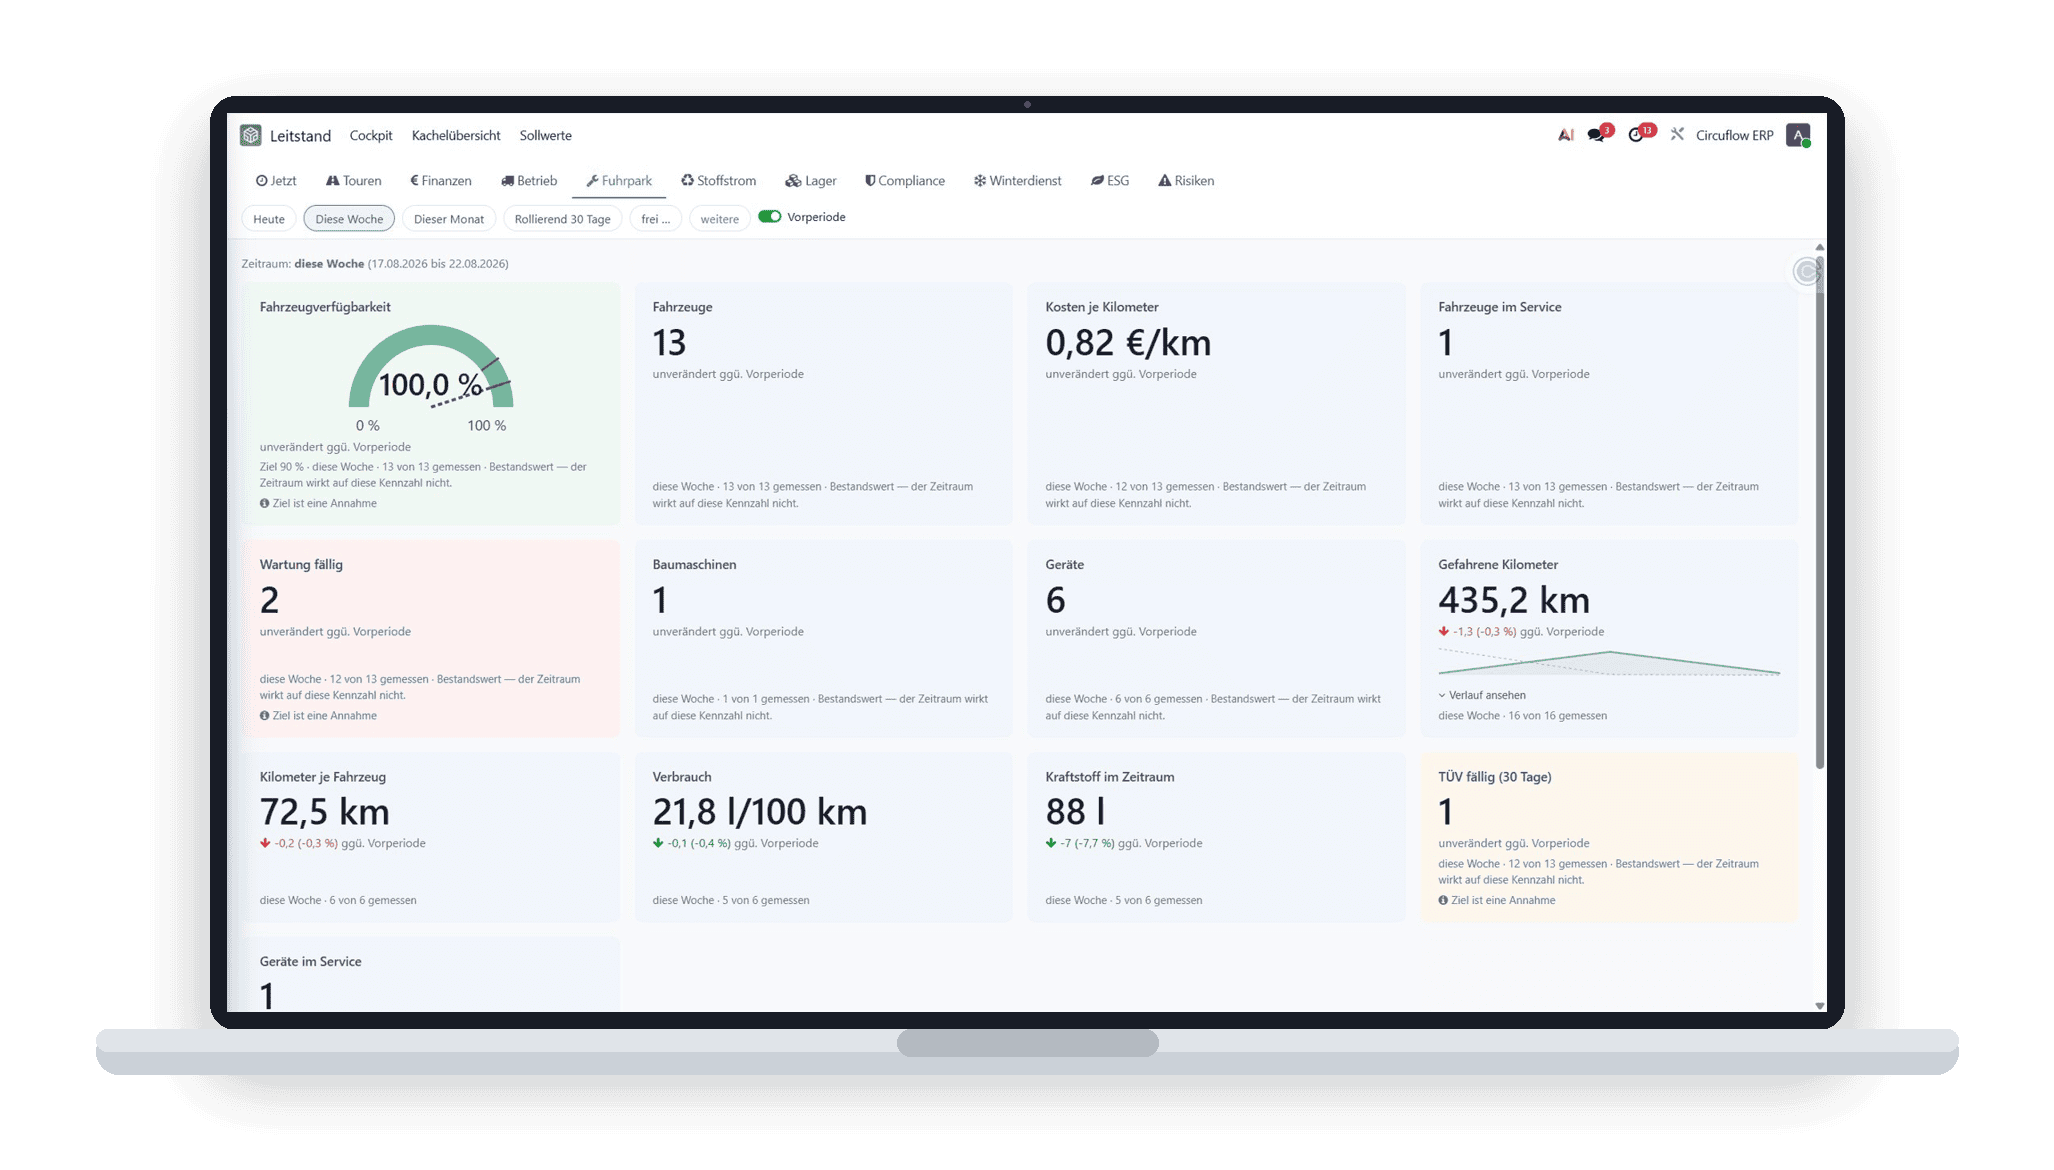Click the Baumaschinen tile title
Screen dimensions: 2054x1170
click(x=694, y=565)
